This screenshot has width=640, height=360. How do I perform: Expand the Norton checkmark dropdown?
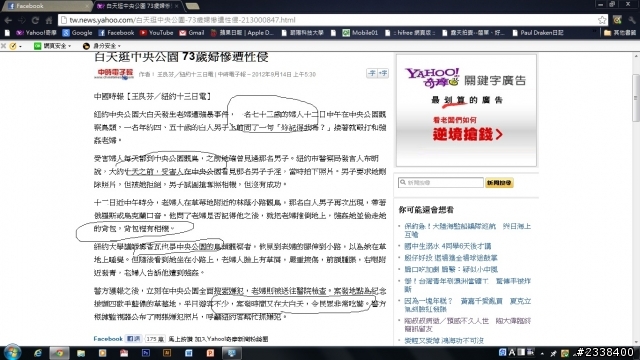click(x=16, y=46)
